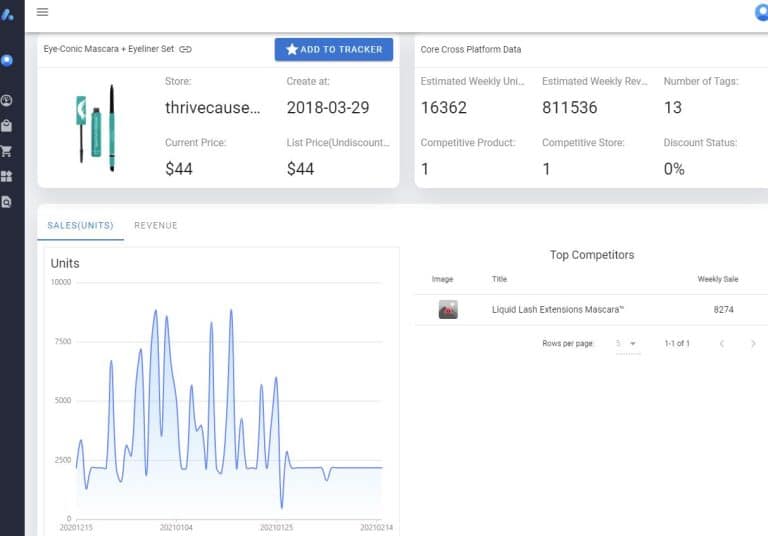Click the competitor product thumbnail image
Screen dimensions: 768x536
[448, 310]
